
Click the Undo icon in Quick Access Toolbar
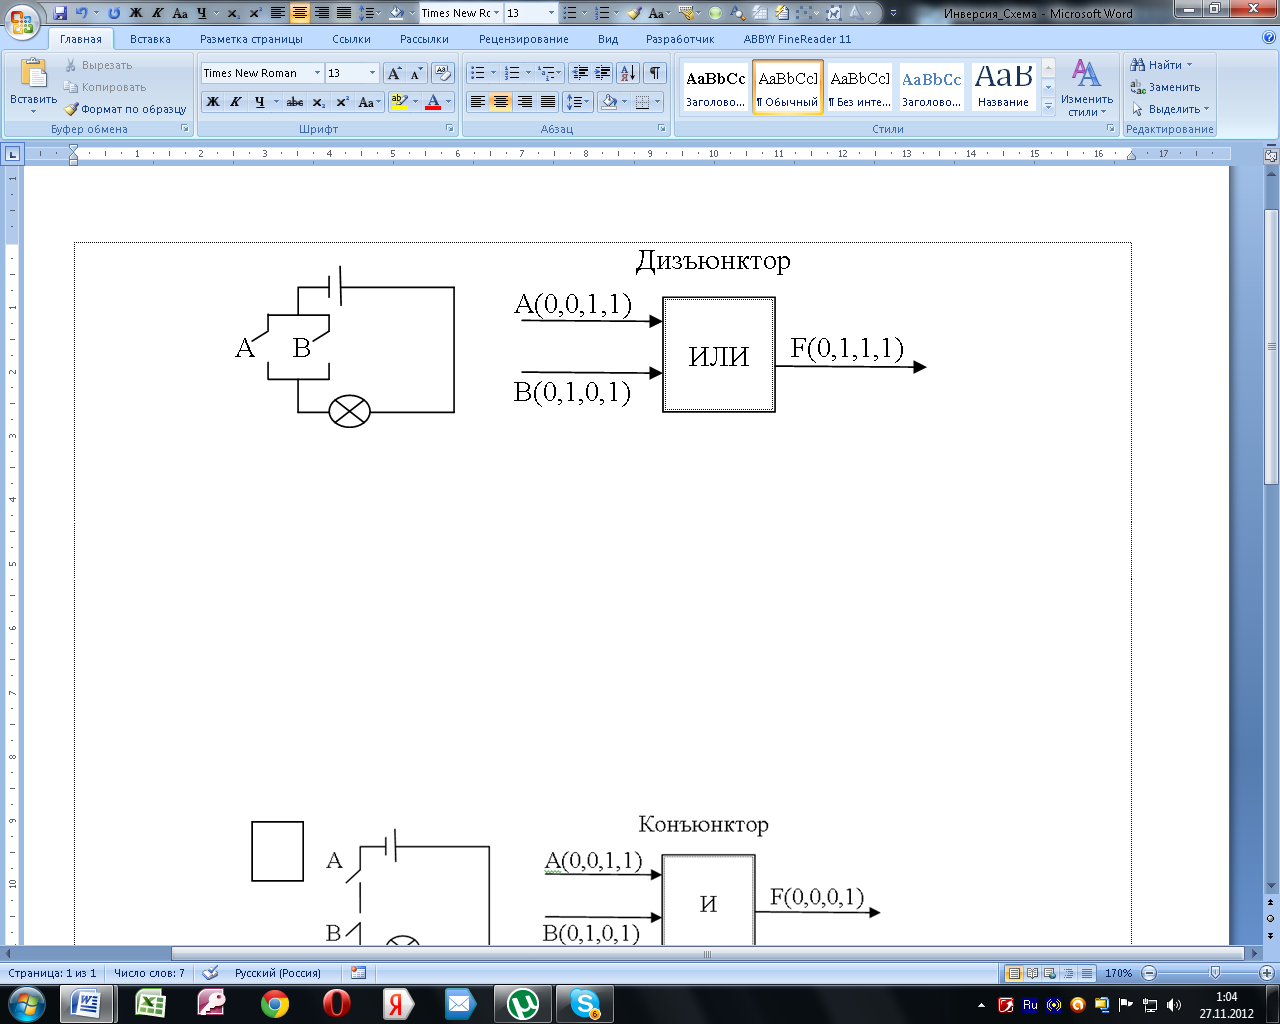(82, 13)
